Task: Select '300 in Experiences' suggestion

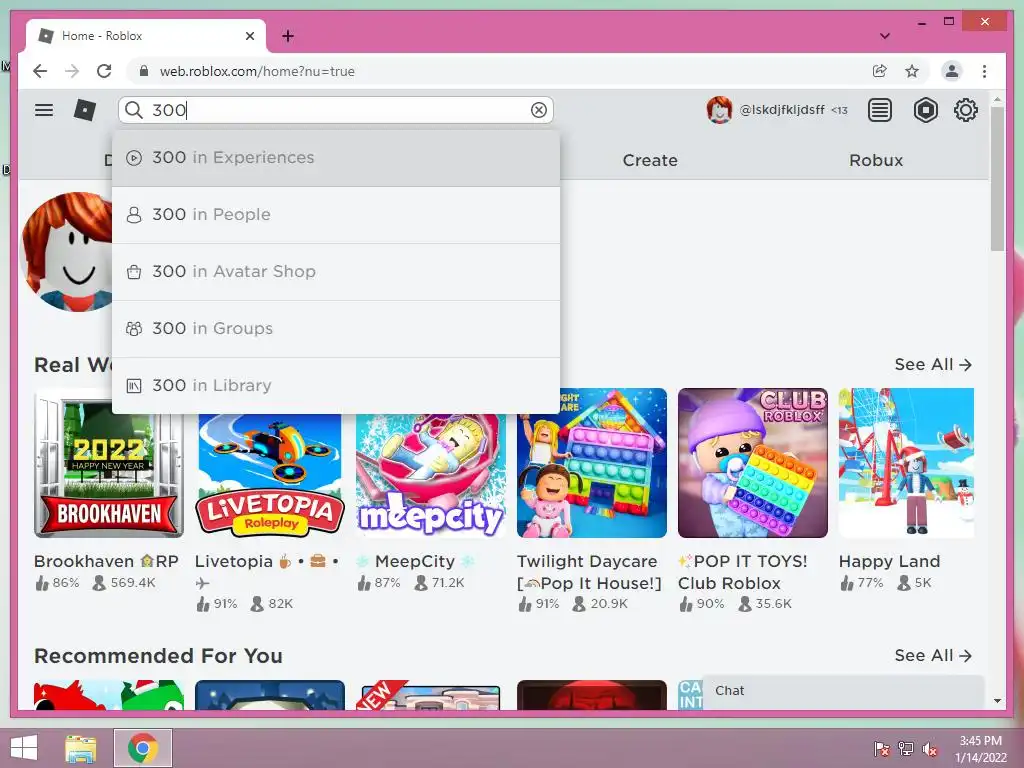Action: pyautogui.click(x=336, y=158)
